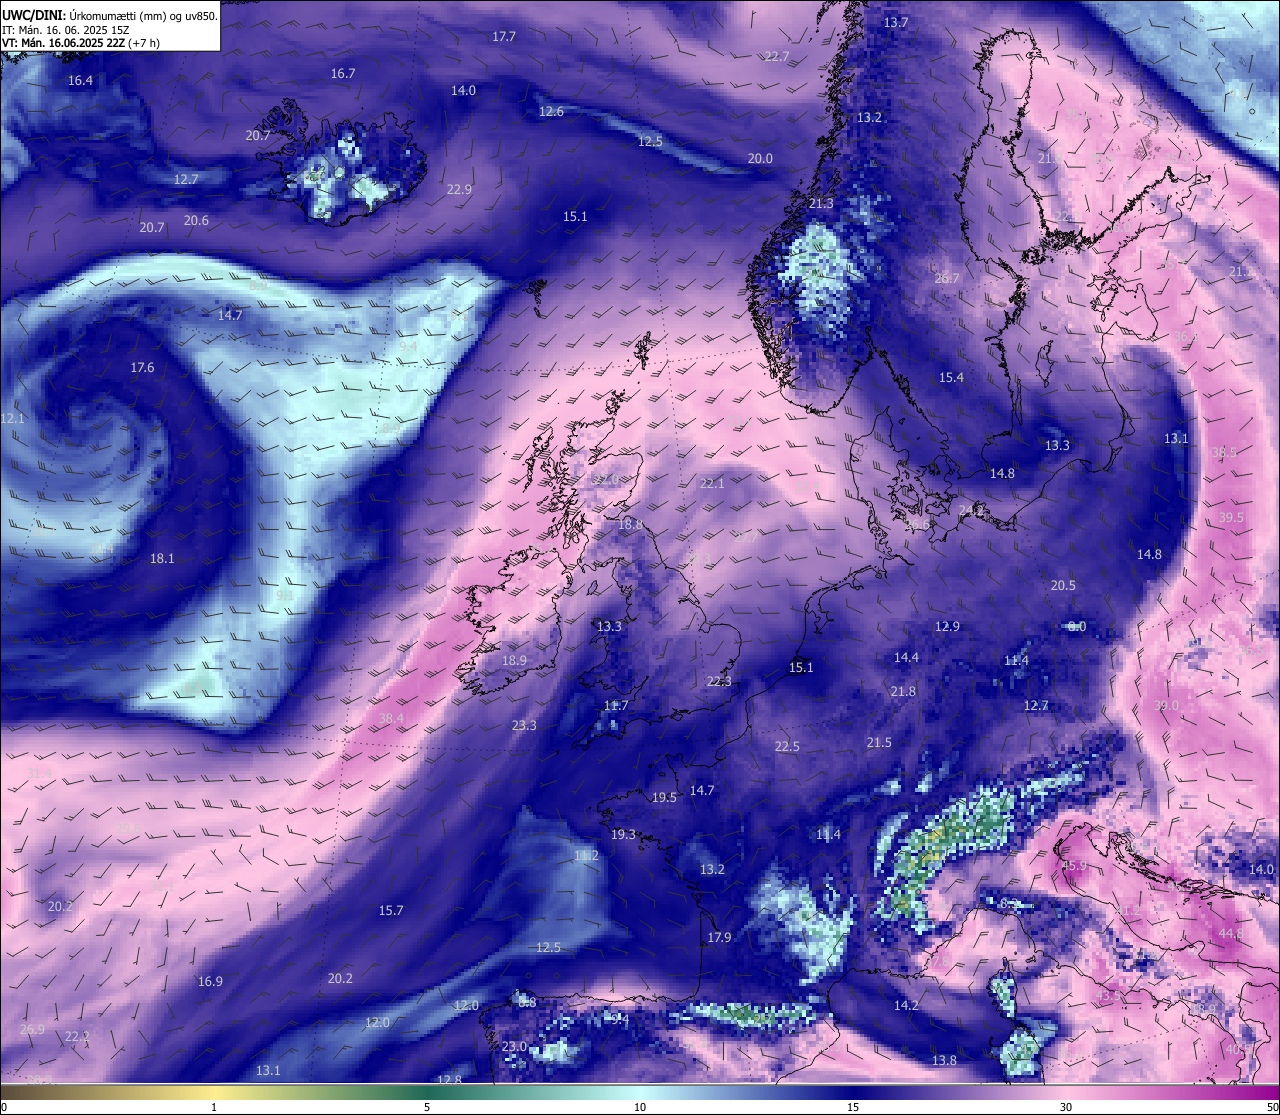Select the 22.1 value in the North Sea
This screenshot has height=1115, width=1280.
tap(711, 483)
